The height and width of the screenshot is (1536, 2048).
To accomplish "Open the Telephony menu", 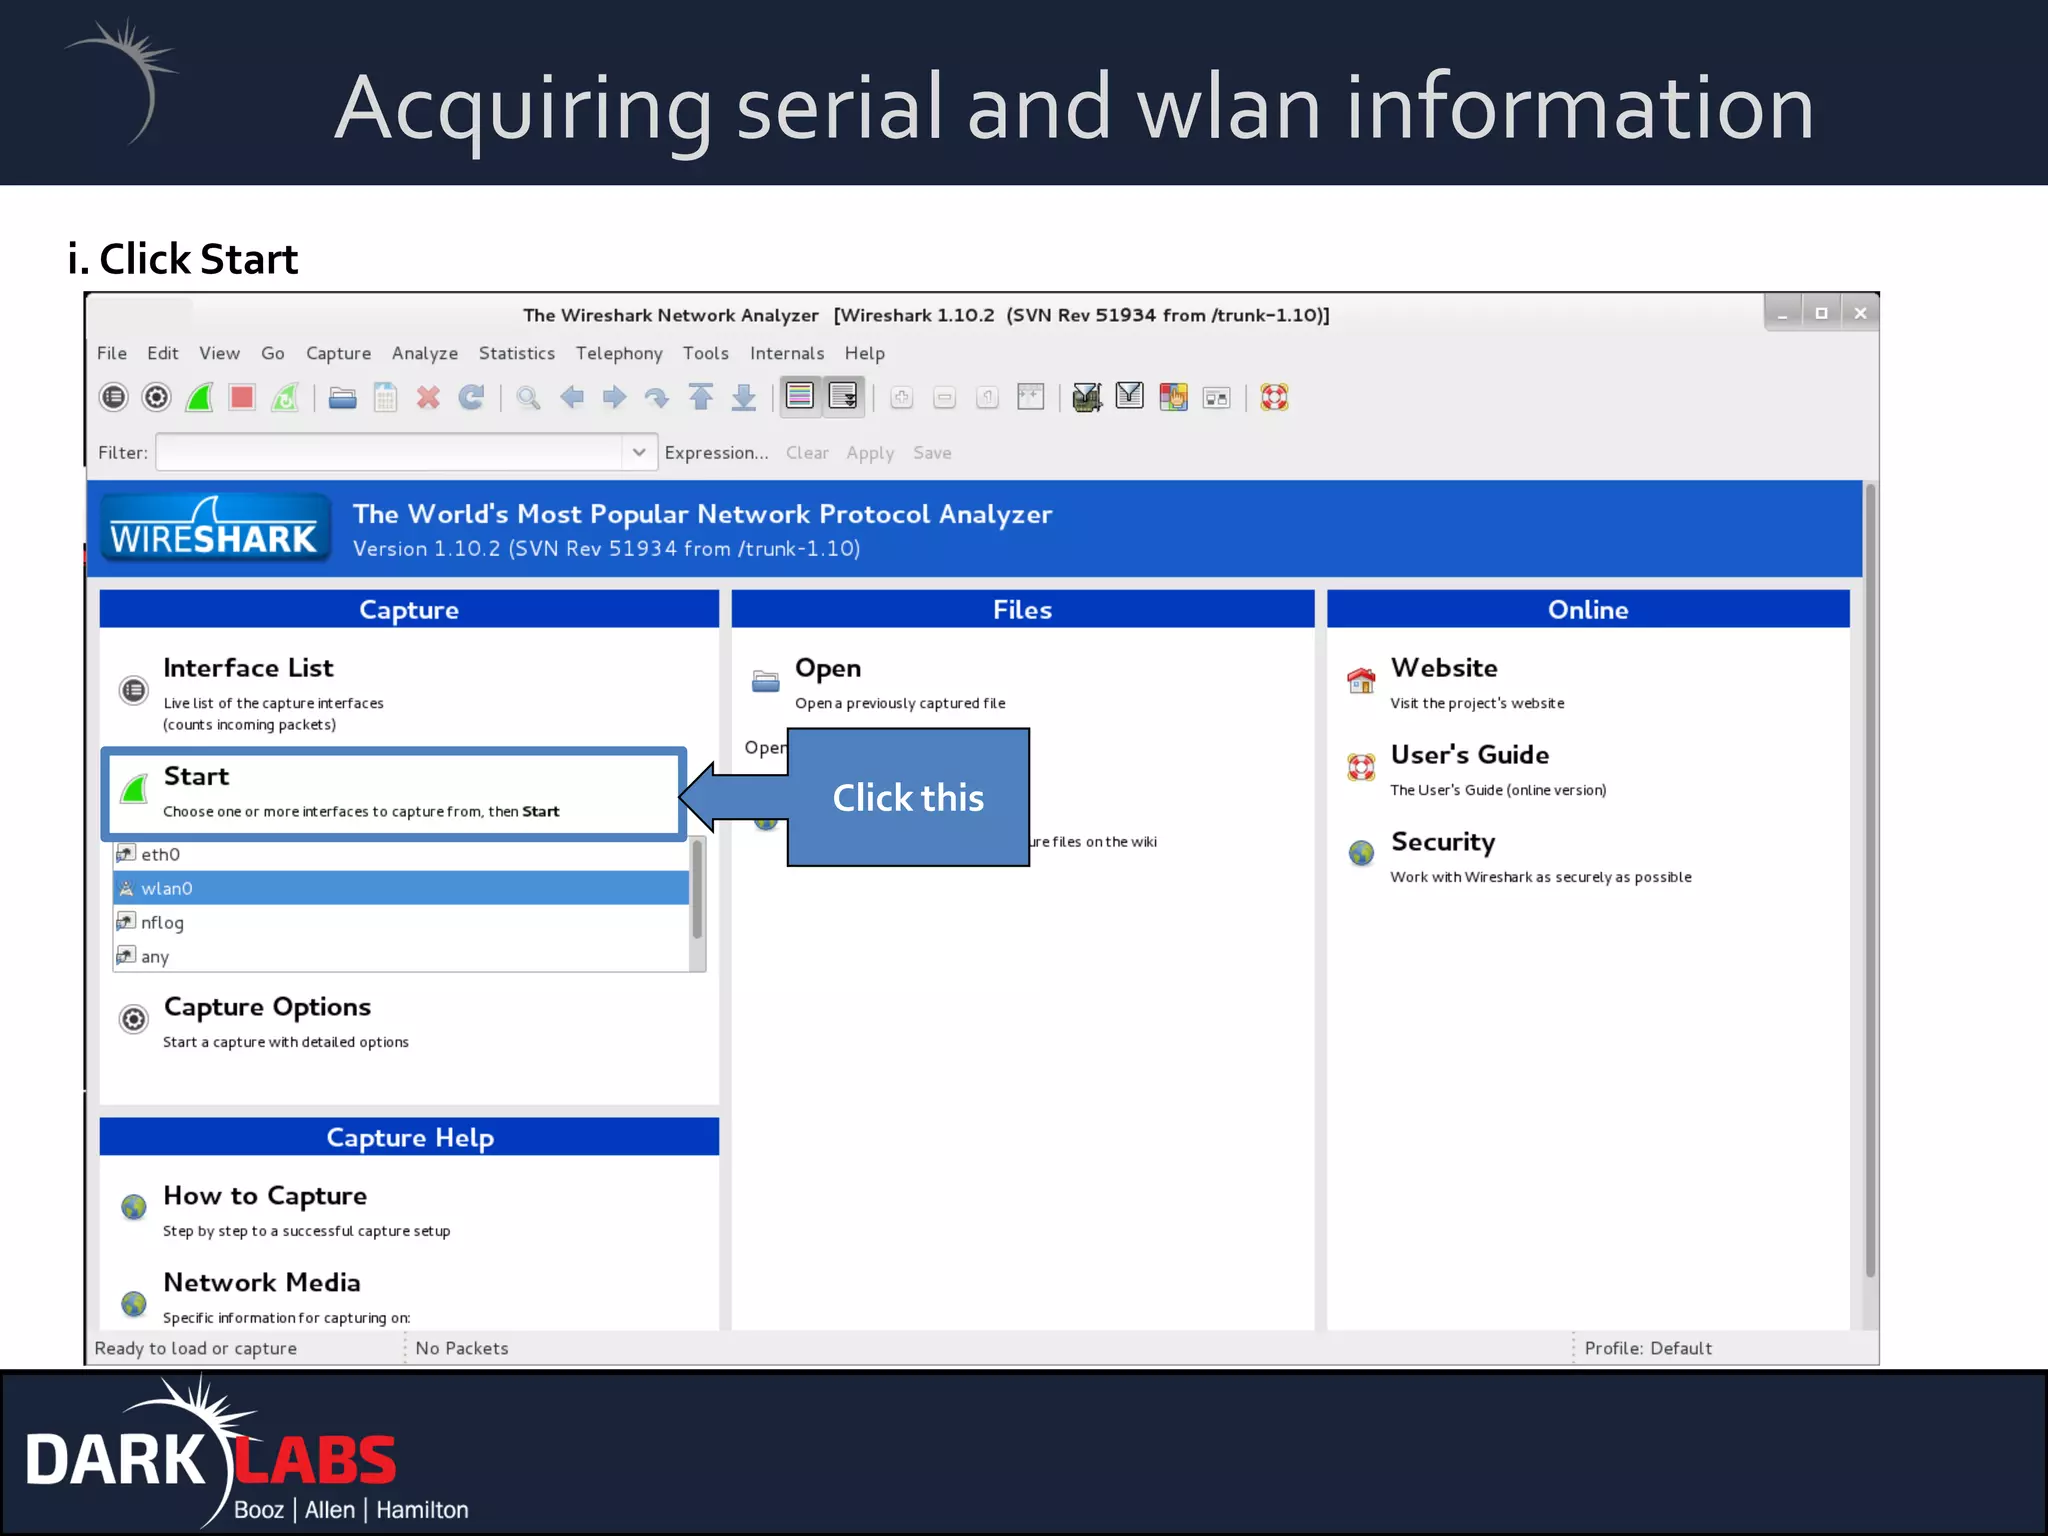I will click(619, 353).
